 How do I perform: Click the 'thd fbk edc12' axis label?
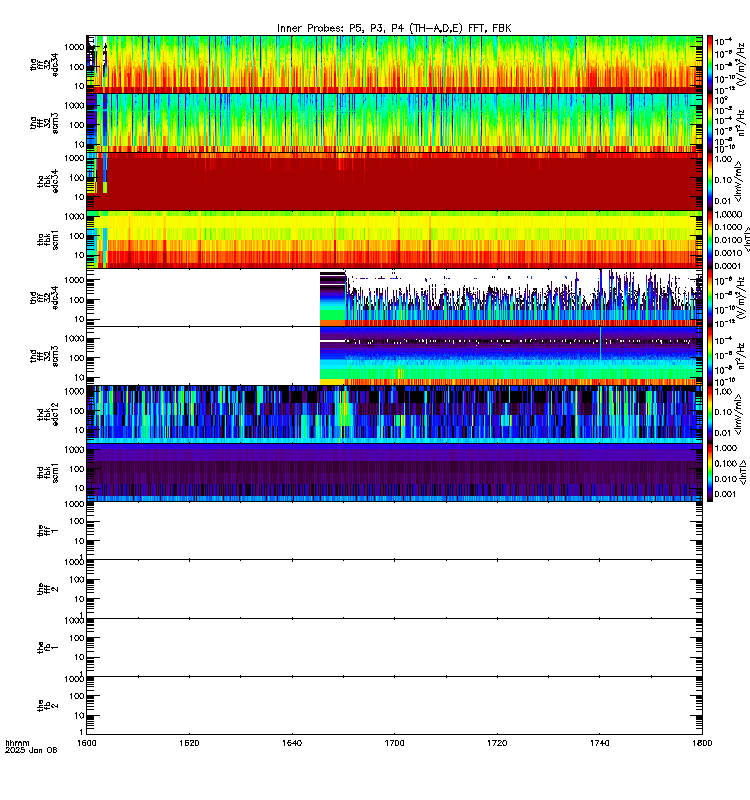48,414
